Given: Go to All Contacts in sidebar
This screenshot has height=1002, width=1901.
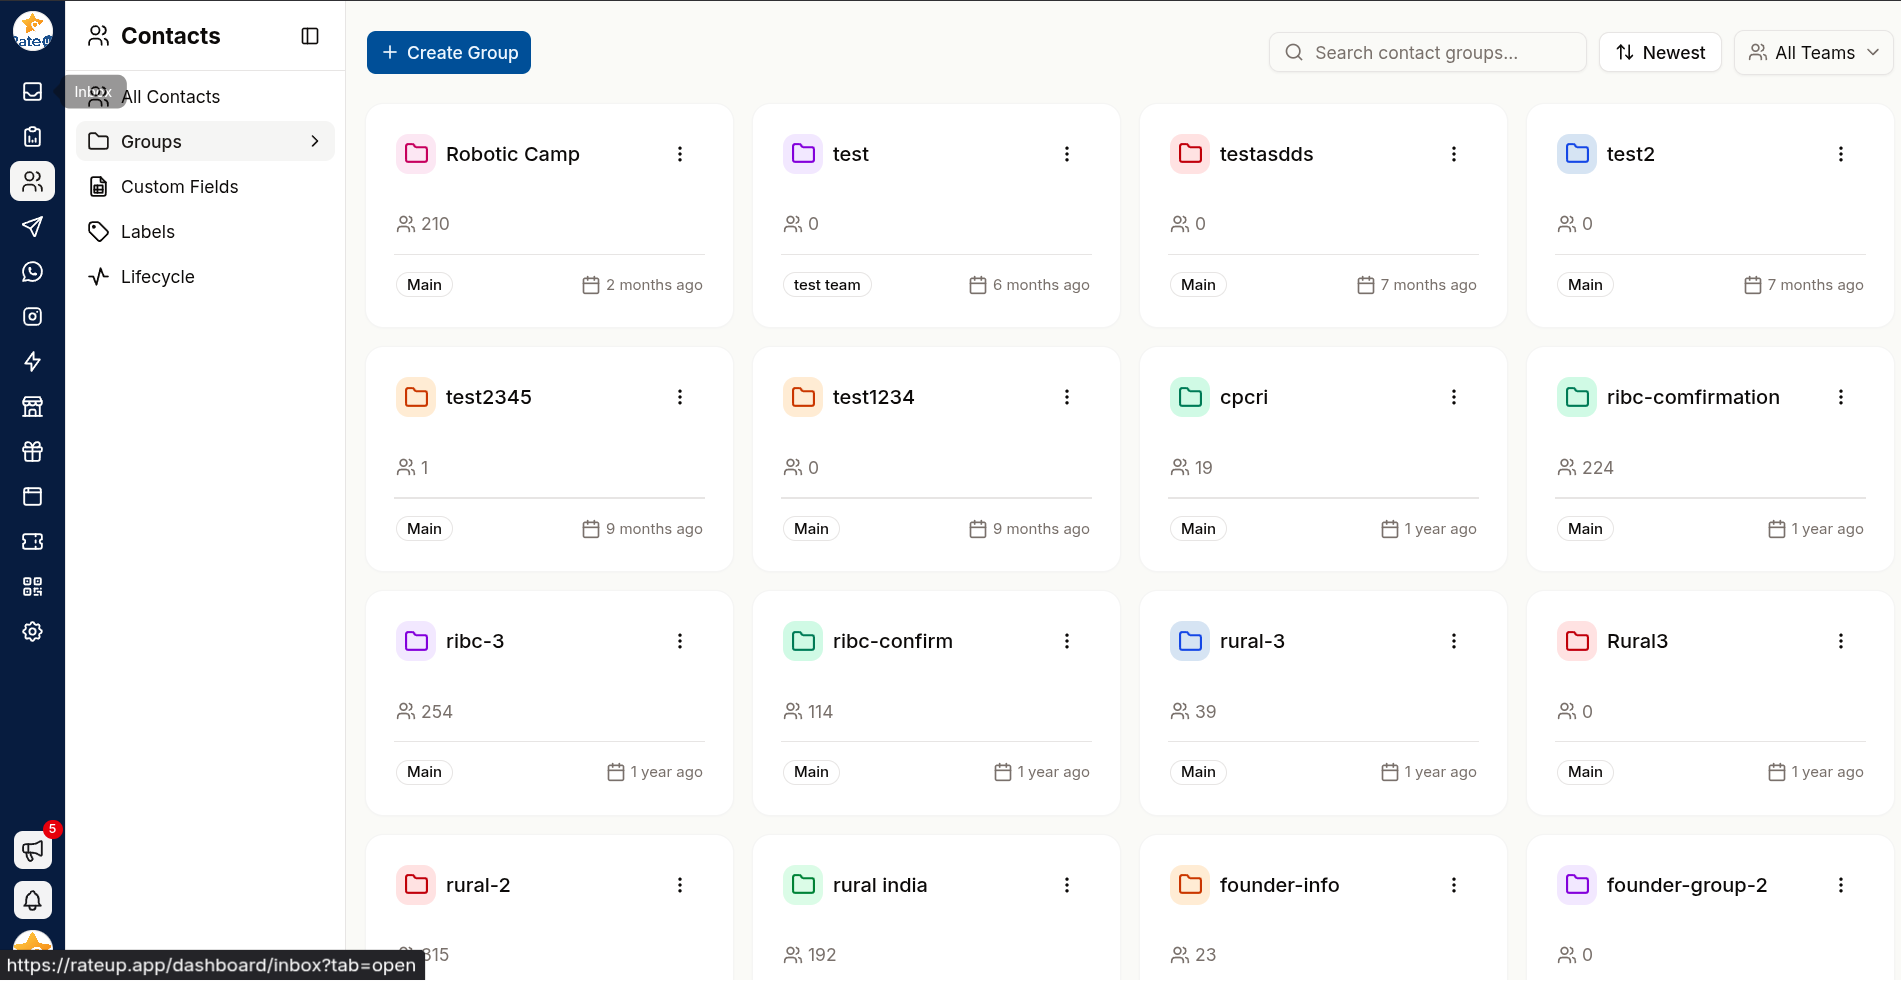Looking at the screenshot, I should click(205, 96).
